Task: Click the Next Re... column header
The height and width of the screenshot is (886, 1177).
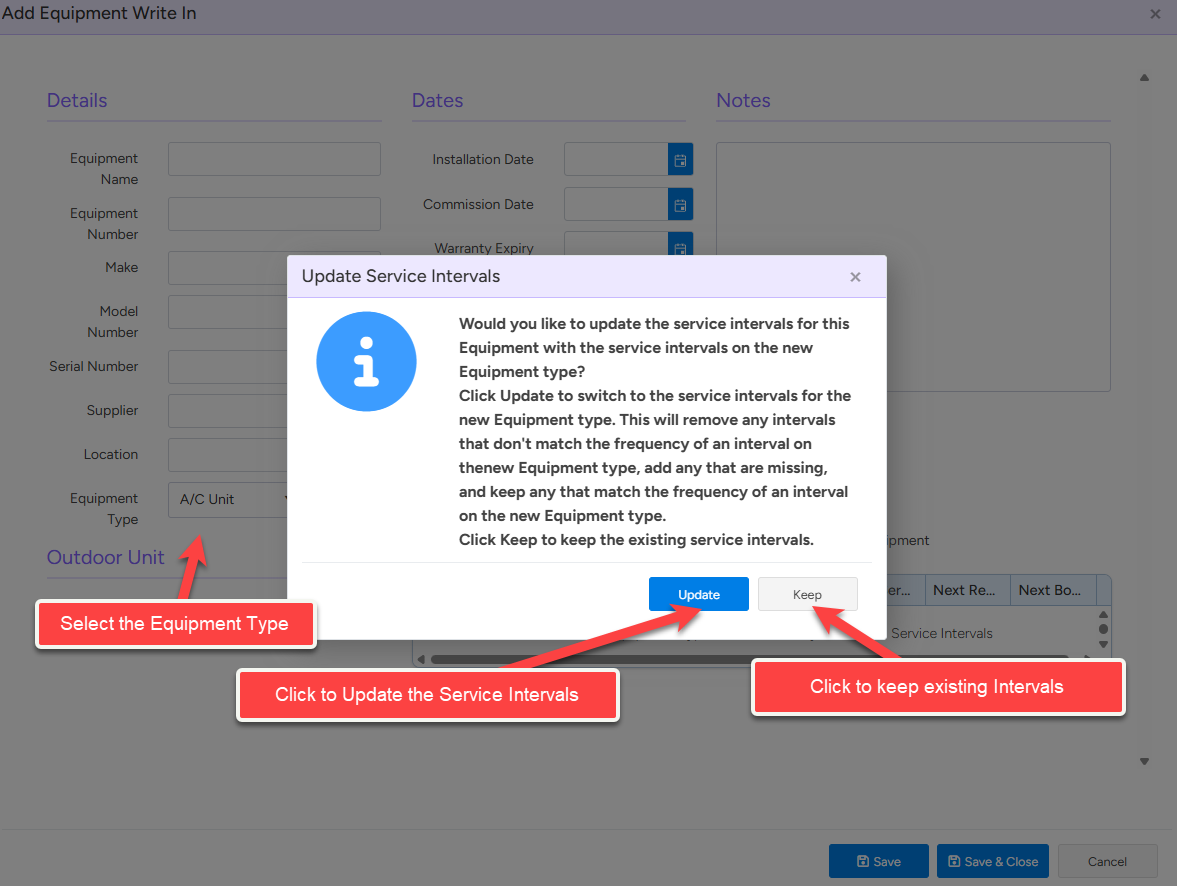Action: pyautogui.click(x=967, y=590)
